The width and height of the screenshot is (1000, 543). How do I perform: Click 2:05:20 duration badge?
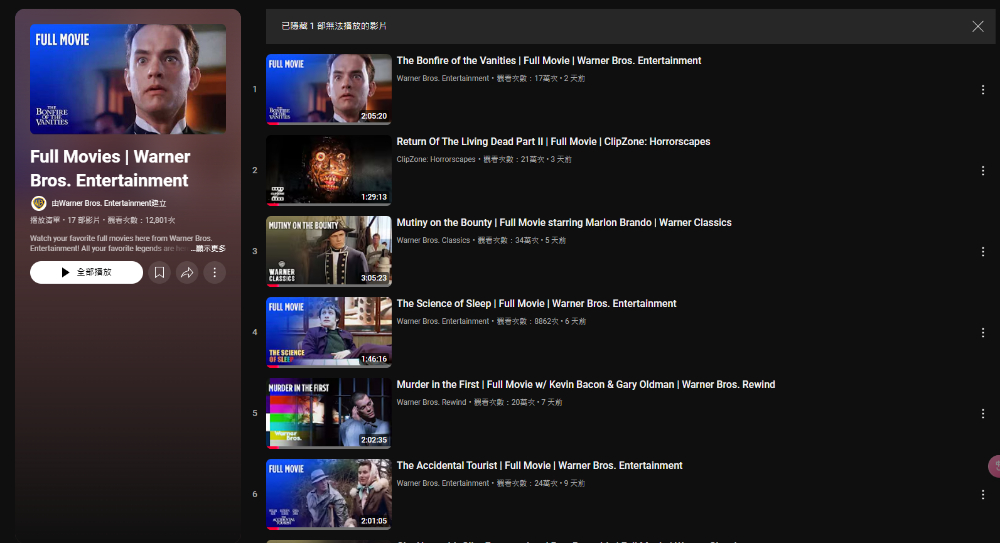(x=374, y=116)
